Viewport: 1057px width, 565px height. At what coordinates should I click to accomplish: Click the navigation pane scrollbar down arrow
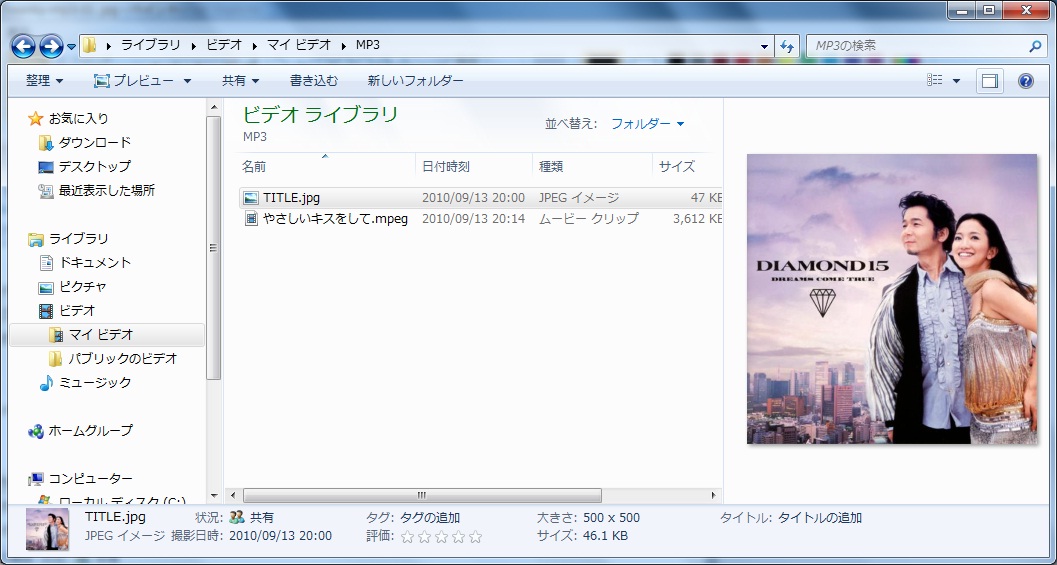(214, 496)
